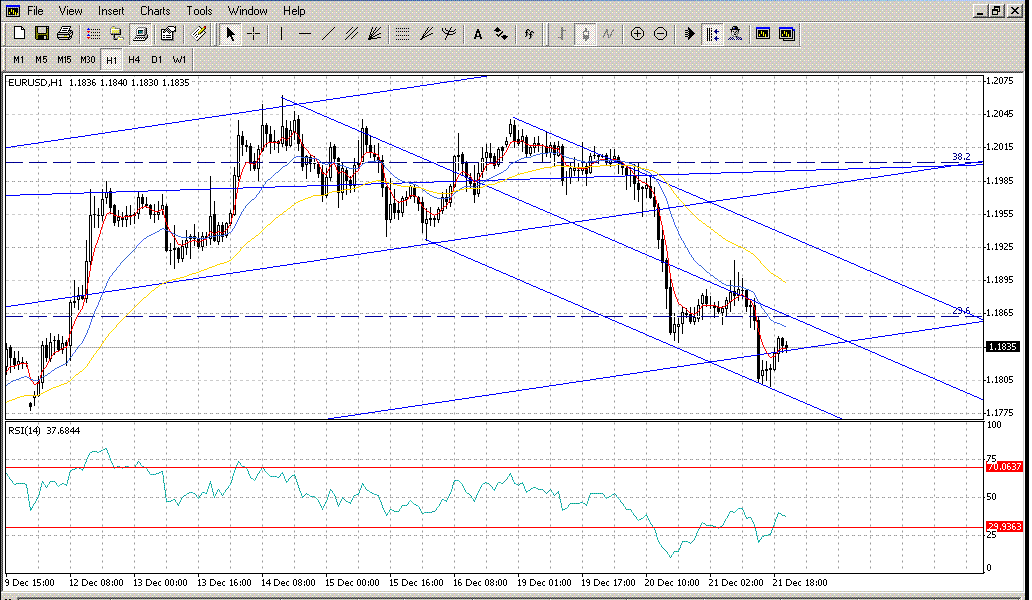Switch chart to line chart mode
Viewport: 1032px width, 600px height.
pos(608,34)
